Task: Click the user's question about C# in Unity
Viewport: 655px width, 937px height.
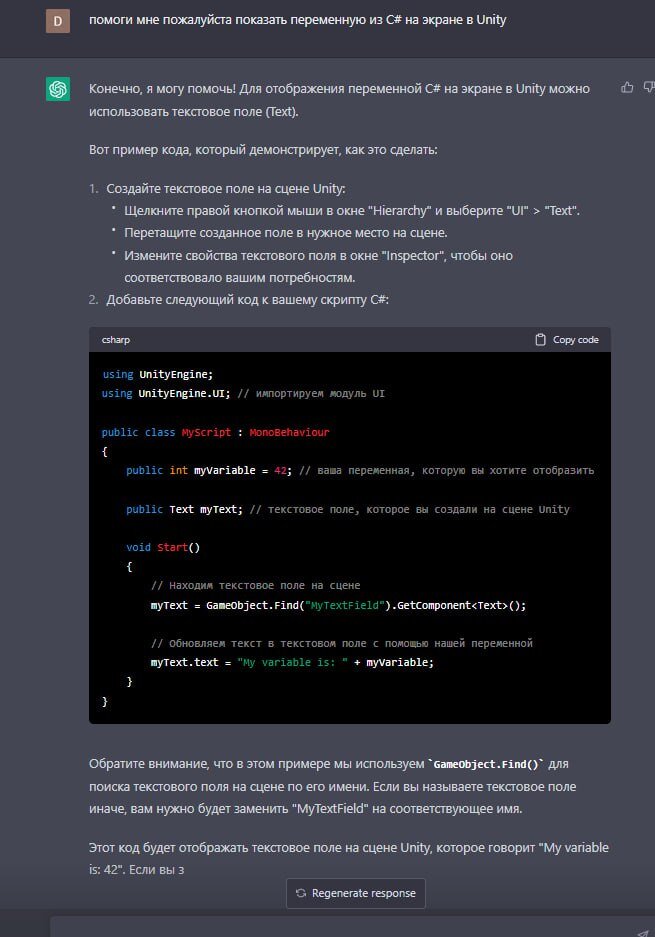Action: click(298, 20)
